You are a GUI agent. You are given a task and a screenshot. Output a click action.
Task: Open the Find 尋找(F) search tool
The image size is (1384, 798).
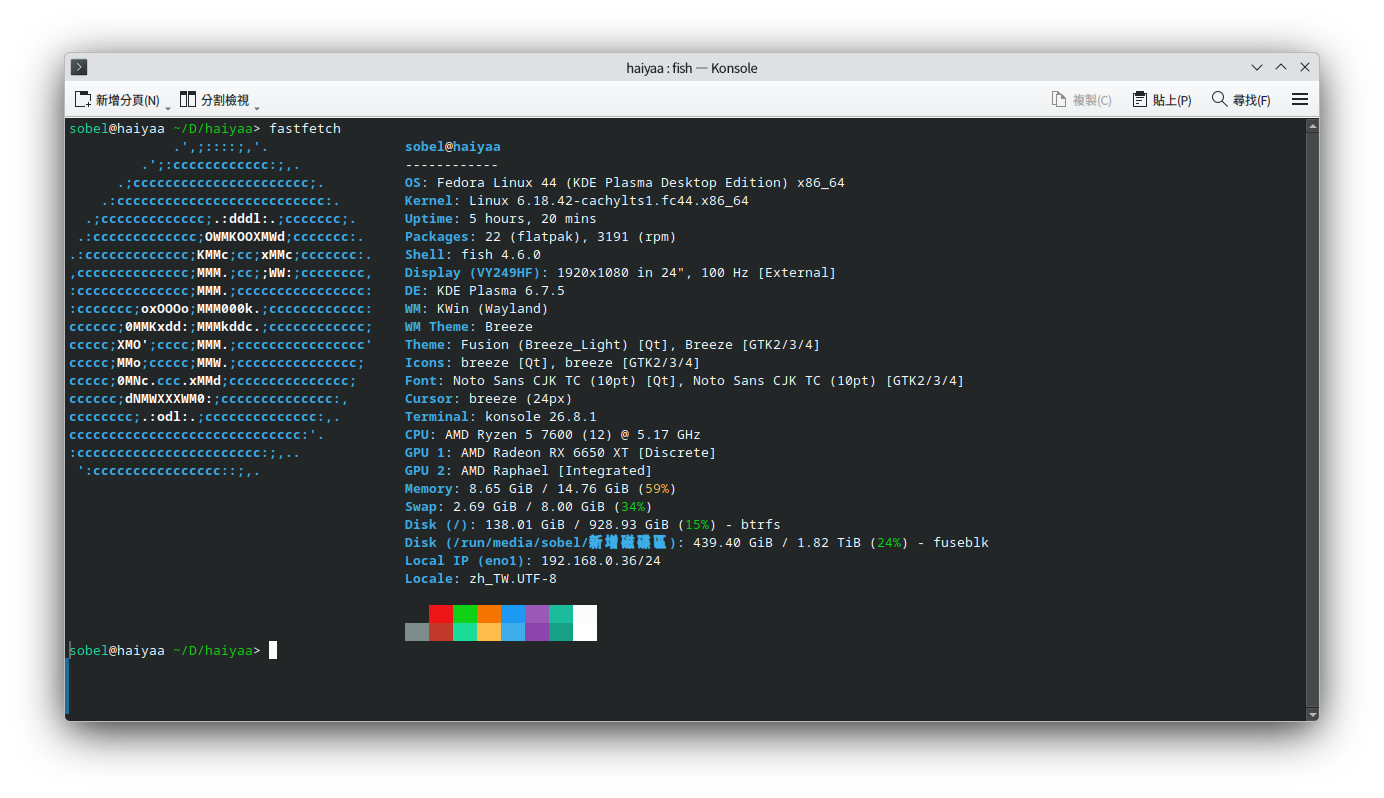(1241, 100)
